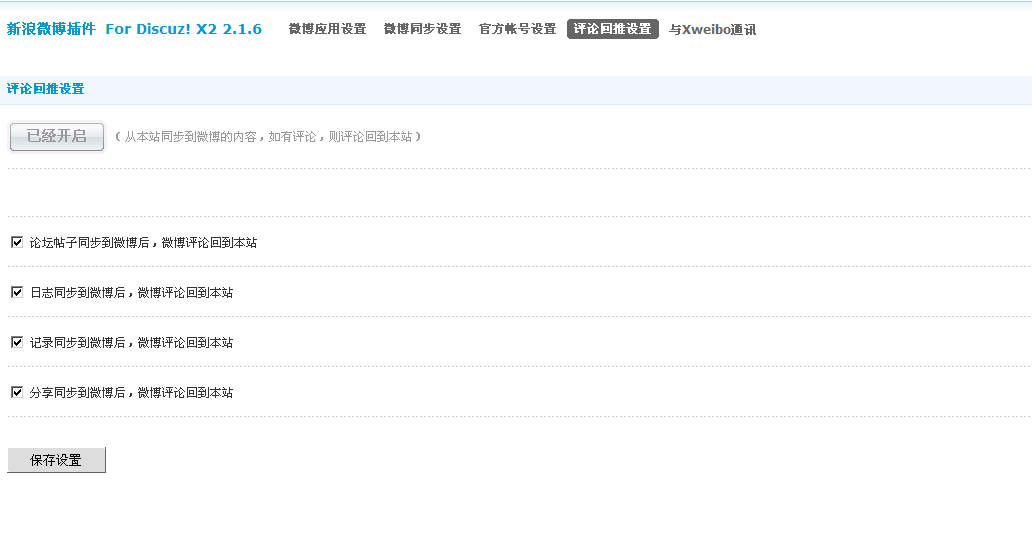Uncheck 论坛帖子同步到微博后 checkbox
This screenshot has width=1032, height=560.
point(17,242)
